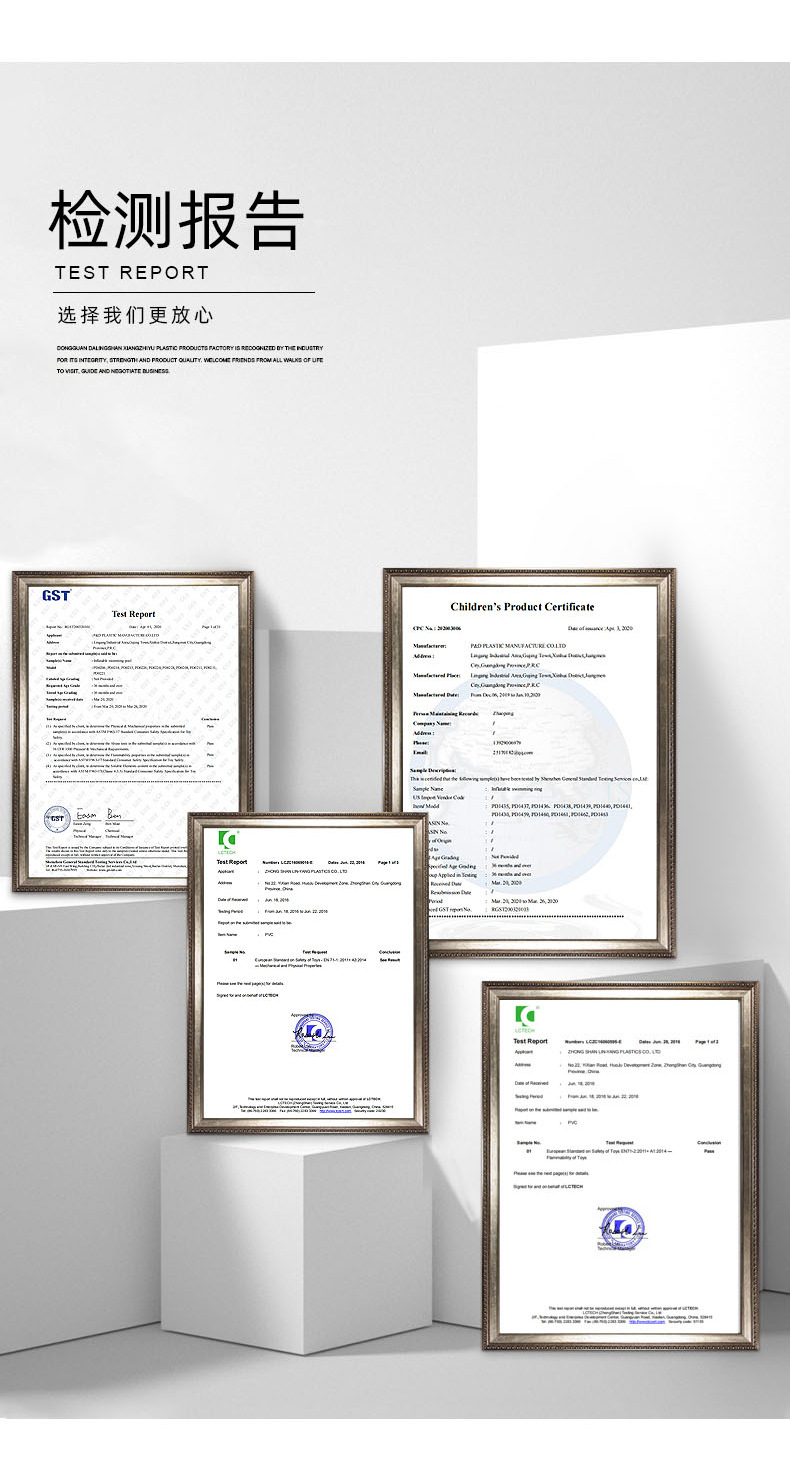Image resolution: width=790 pixels, height=1477 pixels.
Task: Click the blue approval stamp on the Page 1 of 3 report
Action: pyautogui.click(x=314, y=1031)
